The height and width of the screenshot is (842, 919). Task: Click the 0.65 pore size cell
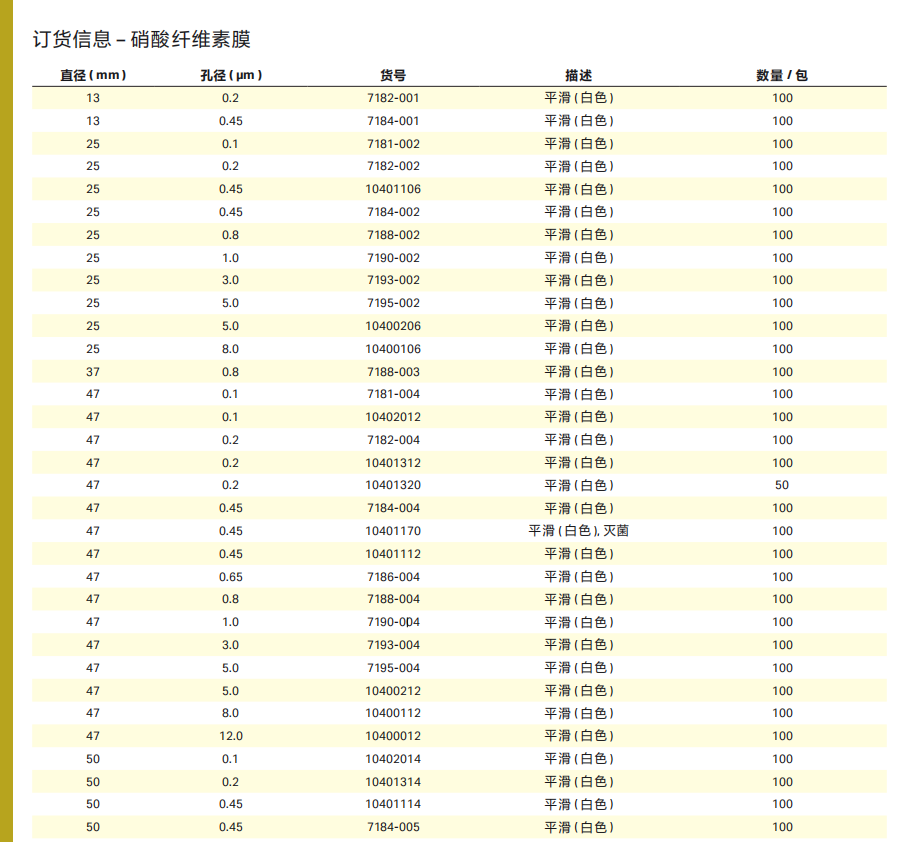[x=231, y=577]
